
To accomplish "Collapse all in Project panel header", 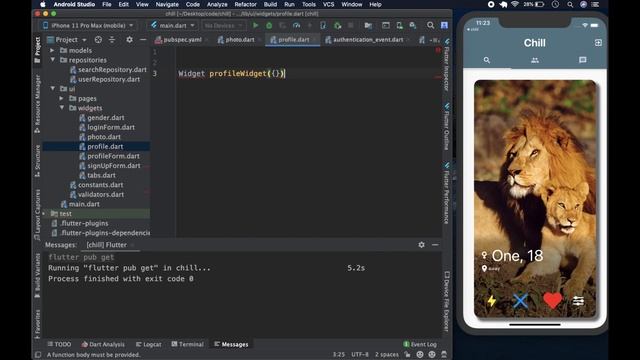I will [112, 40].
